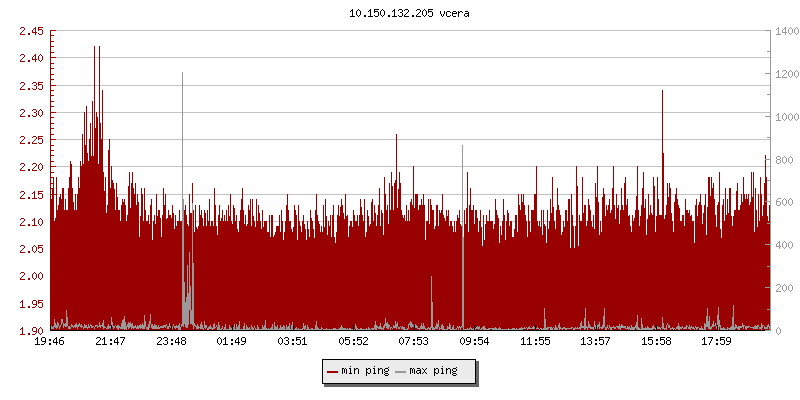This screenshot has width=800, height=400.
Task: Click the 200 value on right axis
Action: coord(782,288)
